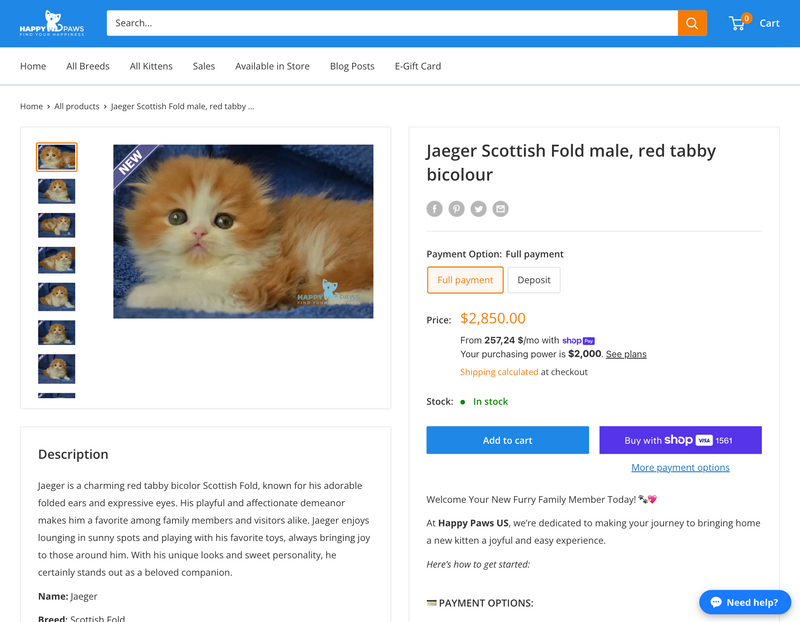Share product on Facebook
This screenshot has height=622, width=800.
pyautogui.click(x=434, y=209)
